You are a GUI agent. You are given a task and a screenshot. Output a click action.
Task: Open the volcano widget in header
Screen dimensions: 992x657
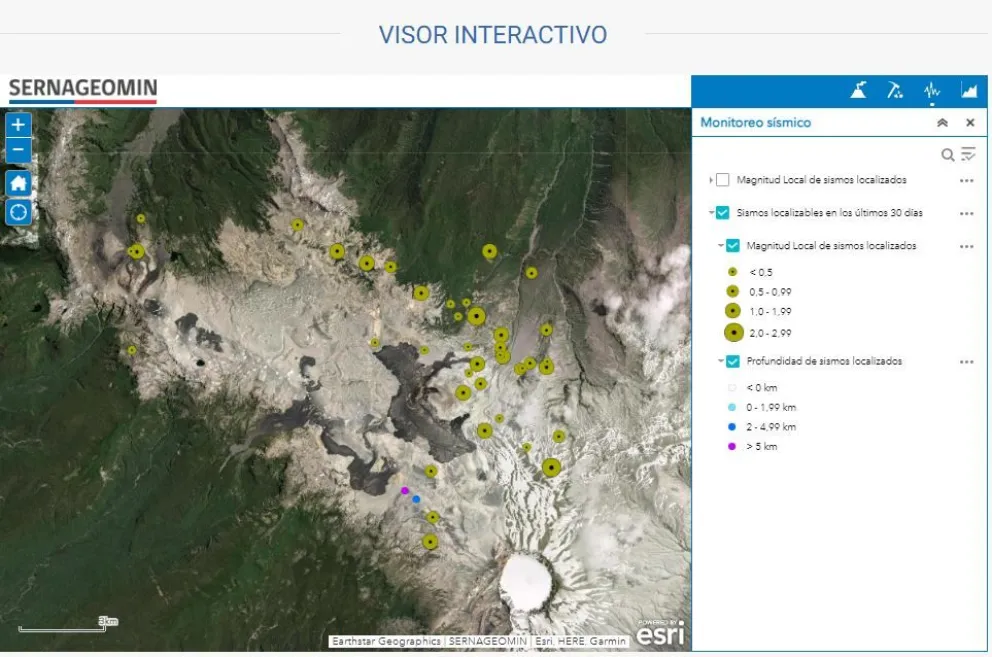click(x=859, y=91)
